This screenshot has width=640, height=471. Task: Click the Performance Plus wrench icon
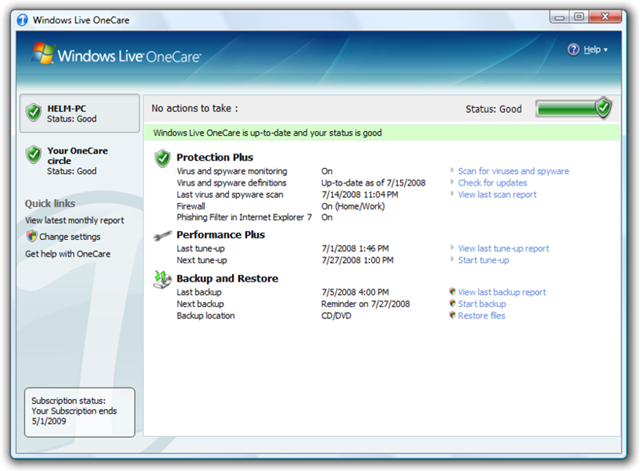point(162,236)
